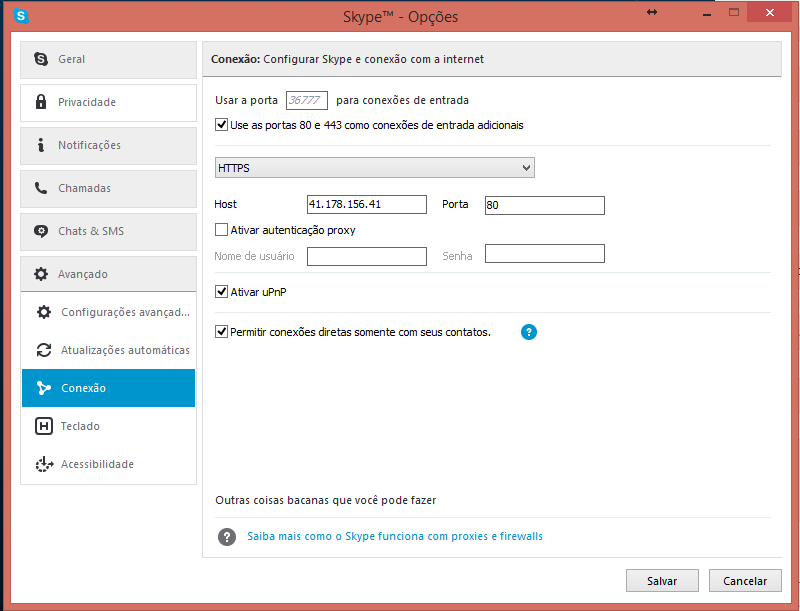The width and height of the screenshot is (800, 611).
Task: Open the Chats & SMS section
Action: point(108,232)
